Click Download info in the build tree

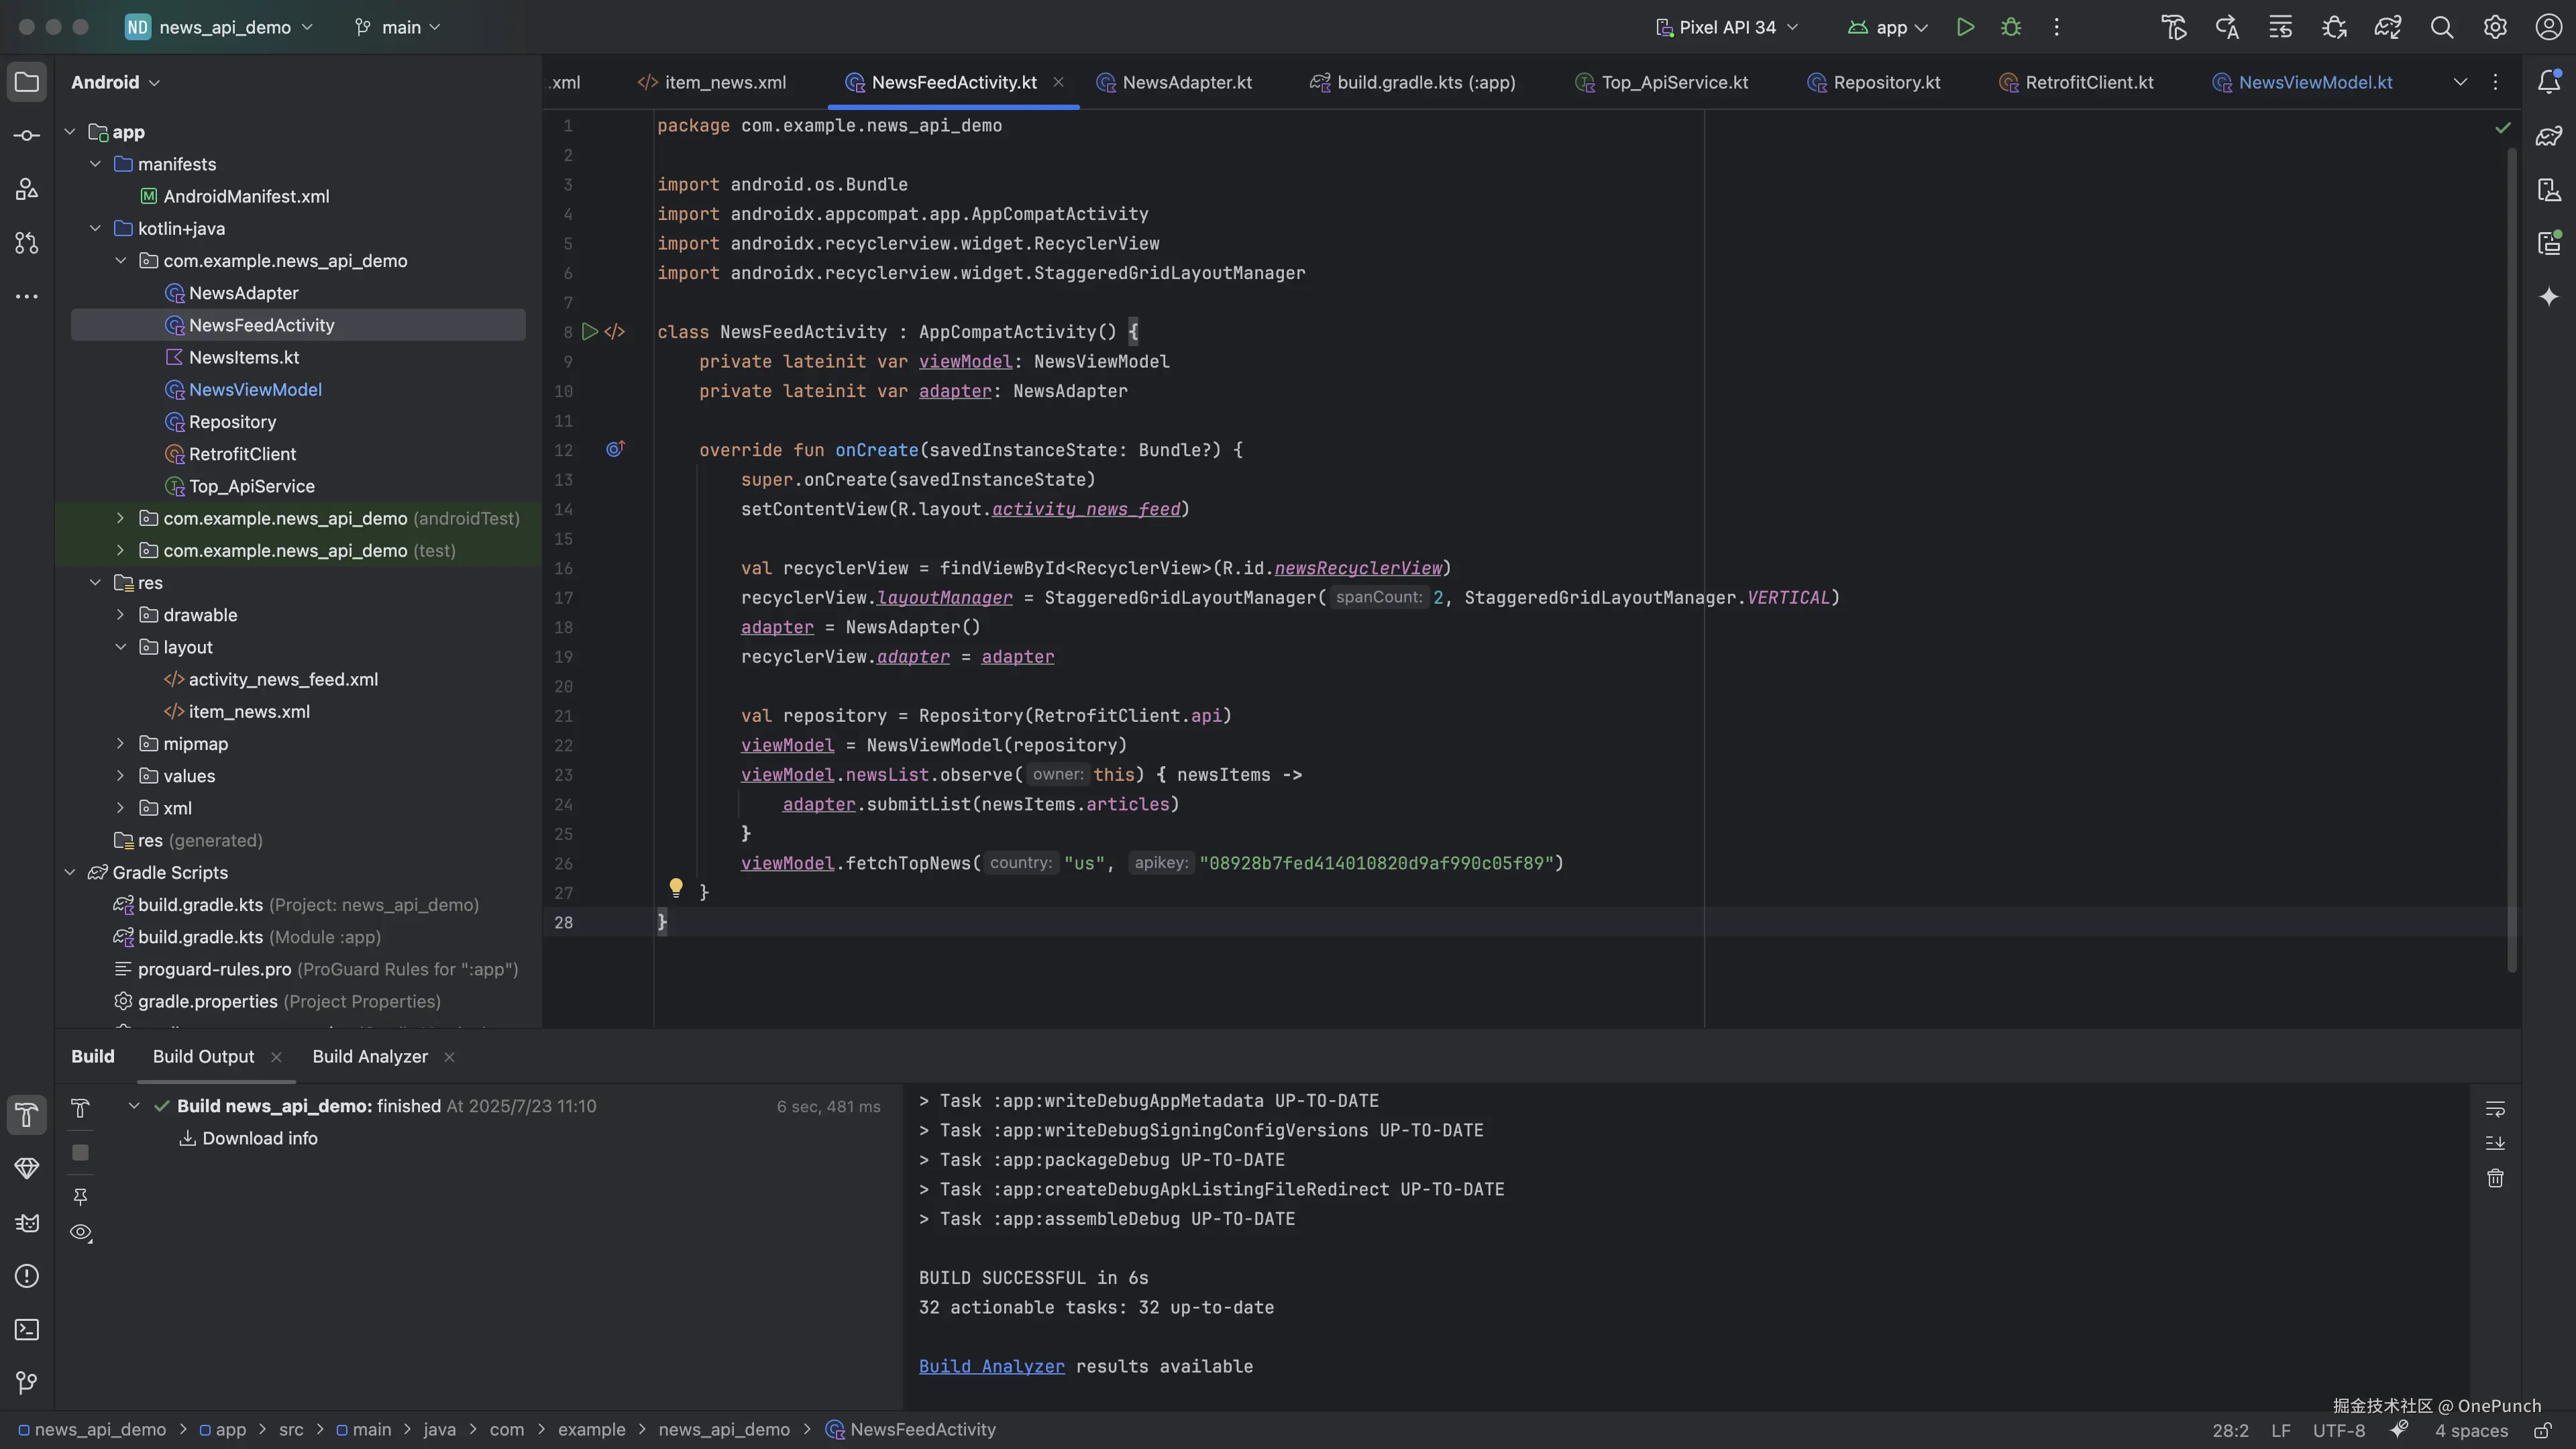point(259,1139)
